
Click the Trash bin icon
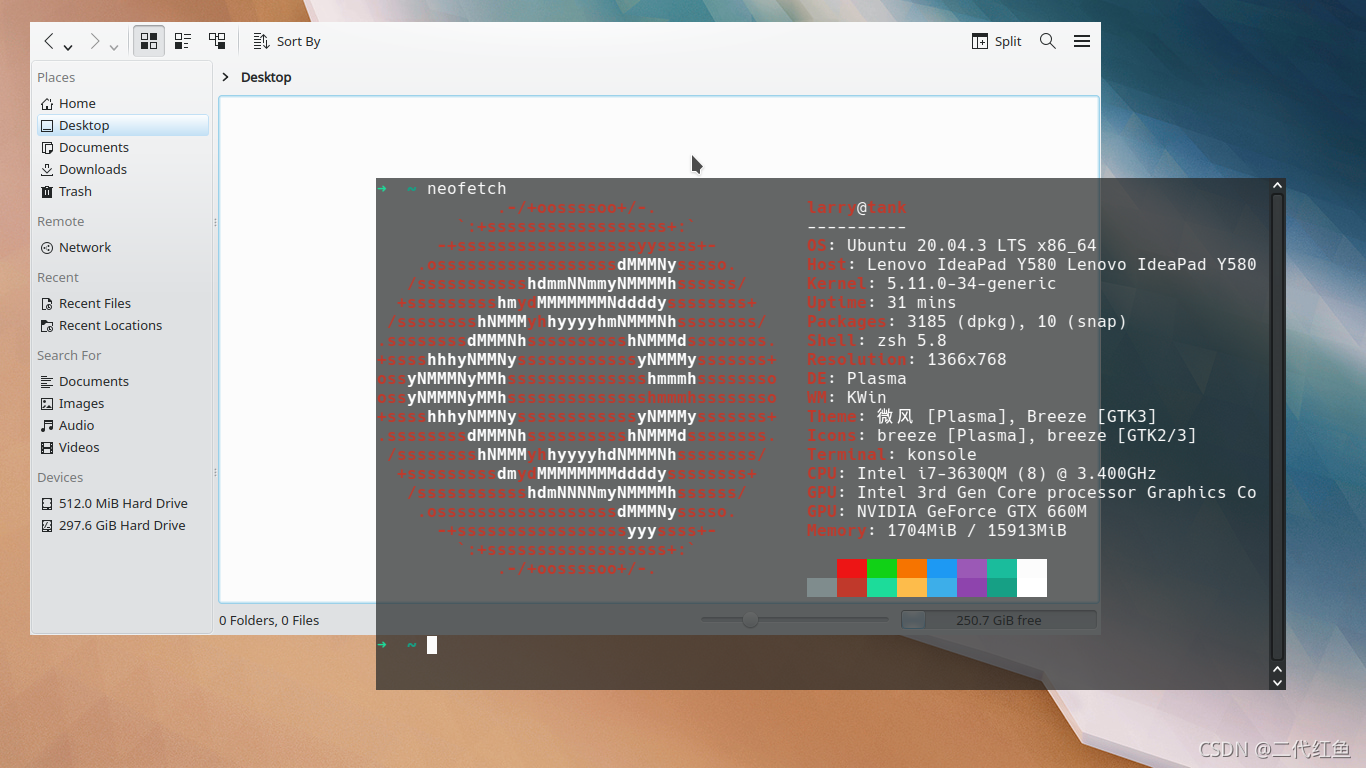click(47, 191)
